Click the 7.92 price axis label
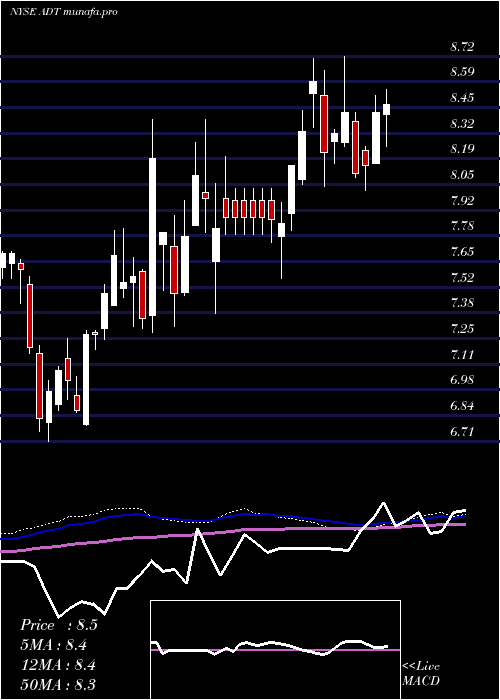This screenshot has height=700, width=500. 462,200
